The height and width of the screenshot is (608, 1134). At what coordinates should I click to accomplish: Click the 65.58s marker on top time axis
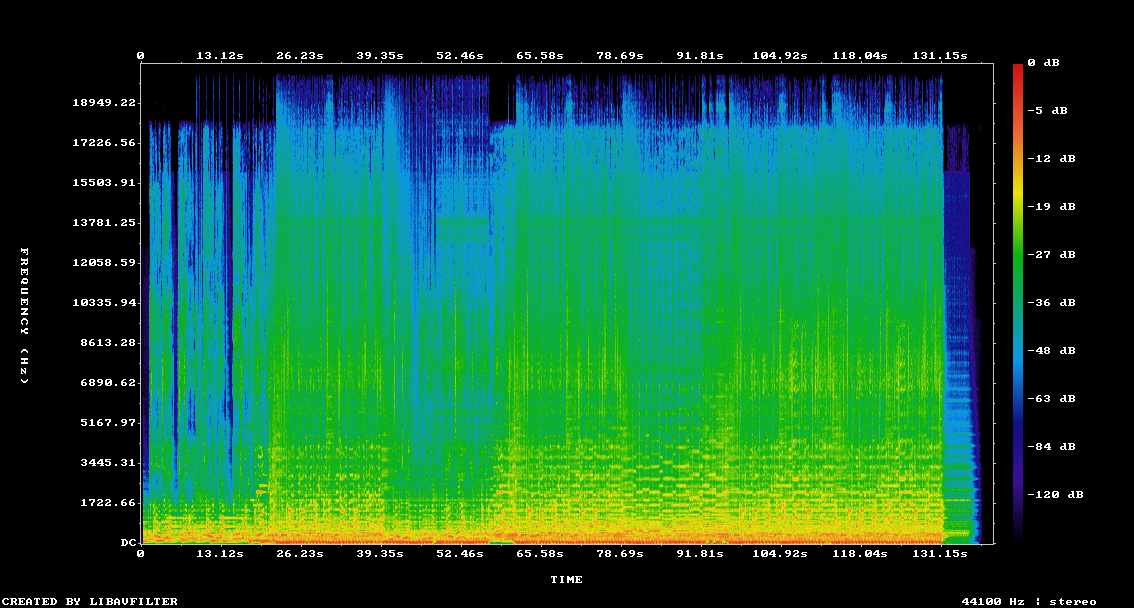[539, 56]
